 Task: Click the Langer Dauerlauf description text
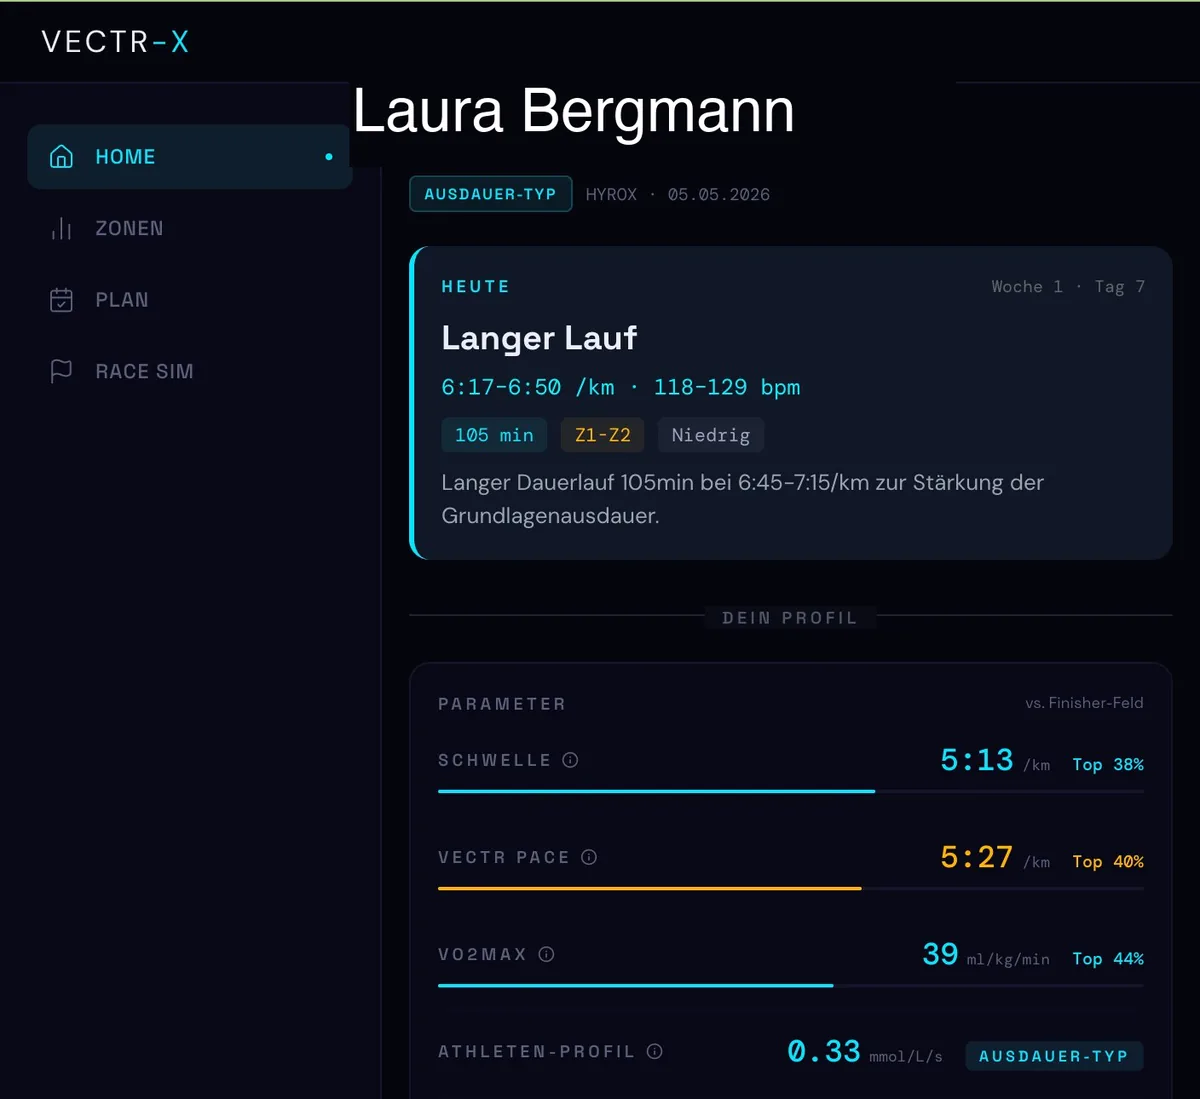[x=742, y=499]
